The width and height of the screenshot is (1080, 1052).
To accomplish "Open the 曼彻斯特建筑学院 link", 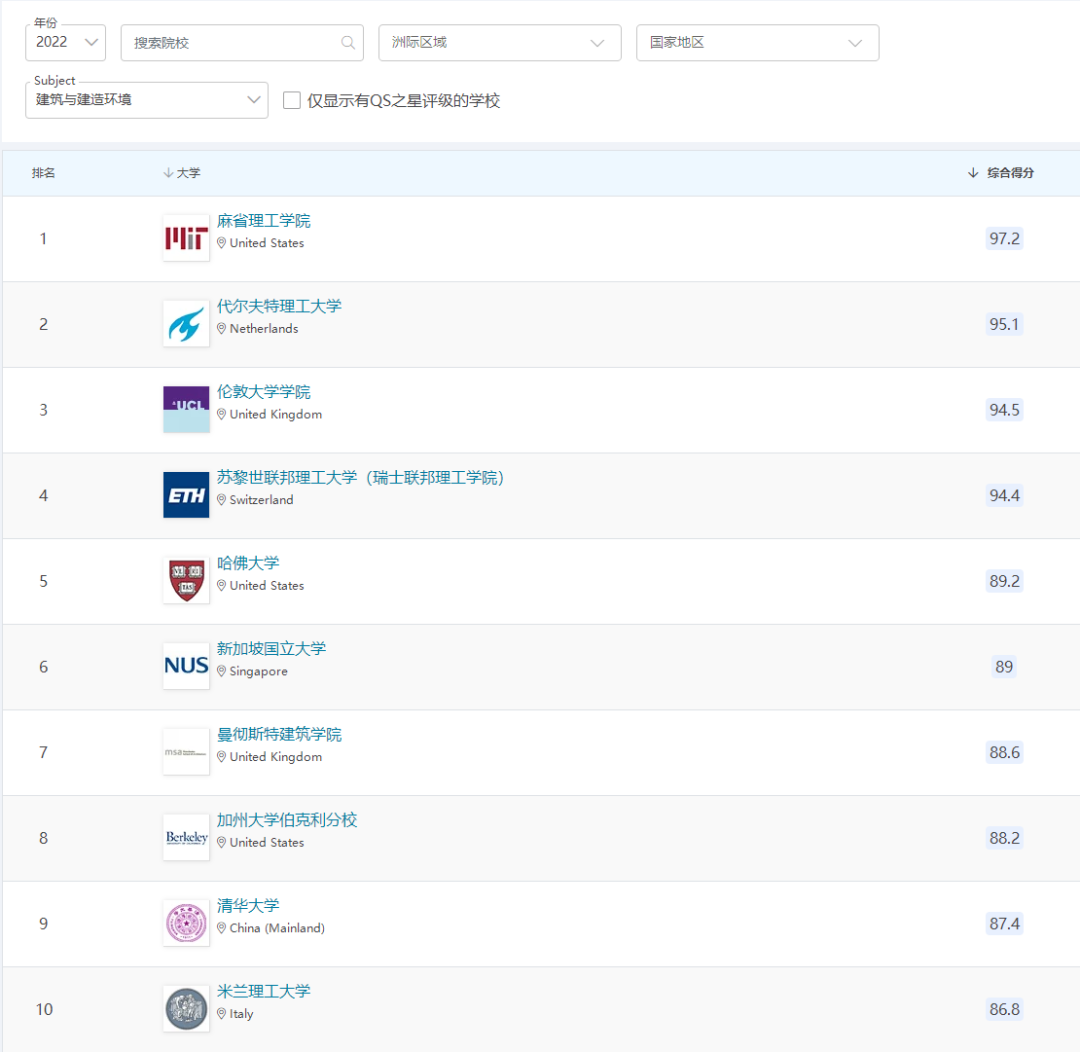I will tap(279, 734).
